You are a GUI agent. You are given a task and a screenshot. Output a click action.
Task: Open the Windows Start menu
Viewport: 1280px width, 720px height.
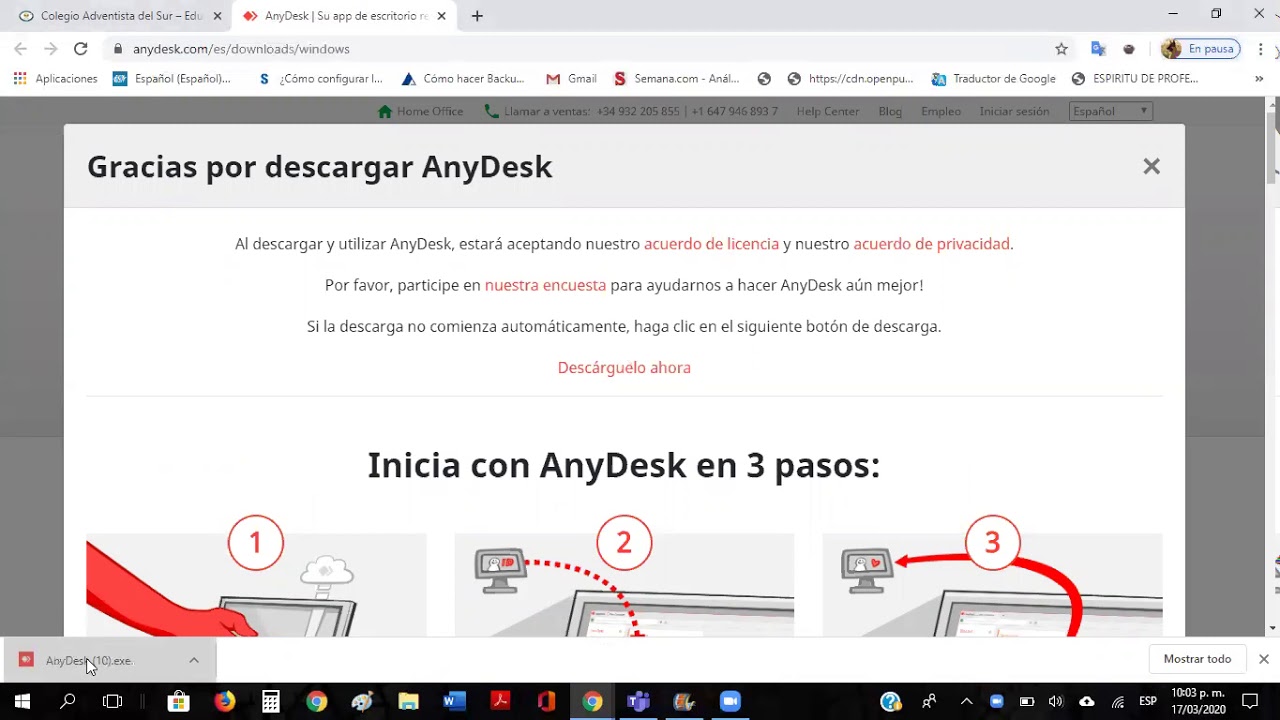pyautogui.click(x=22, y=701)
